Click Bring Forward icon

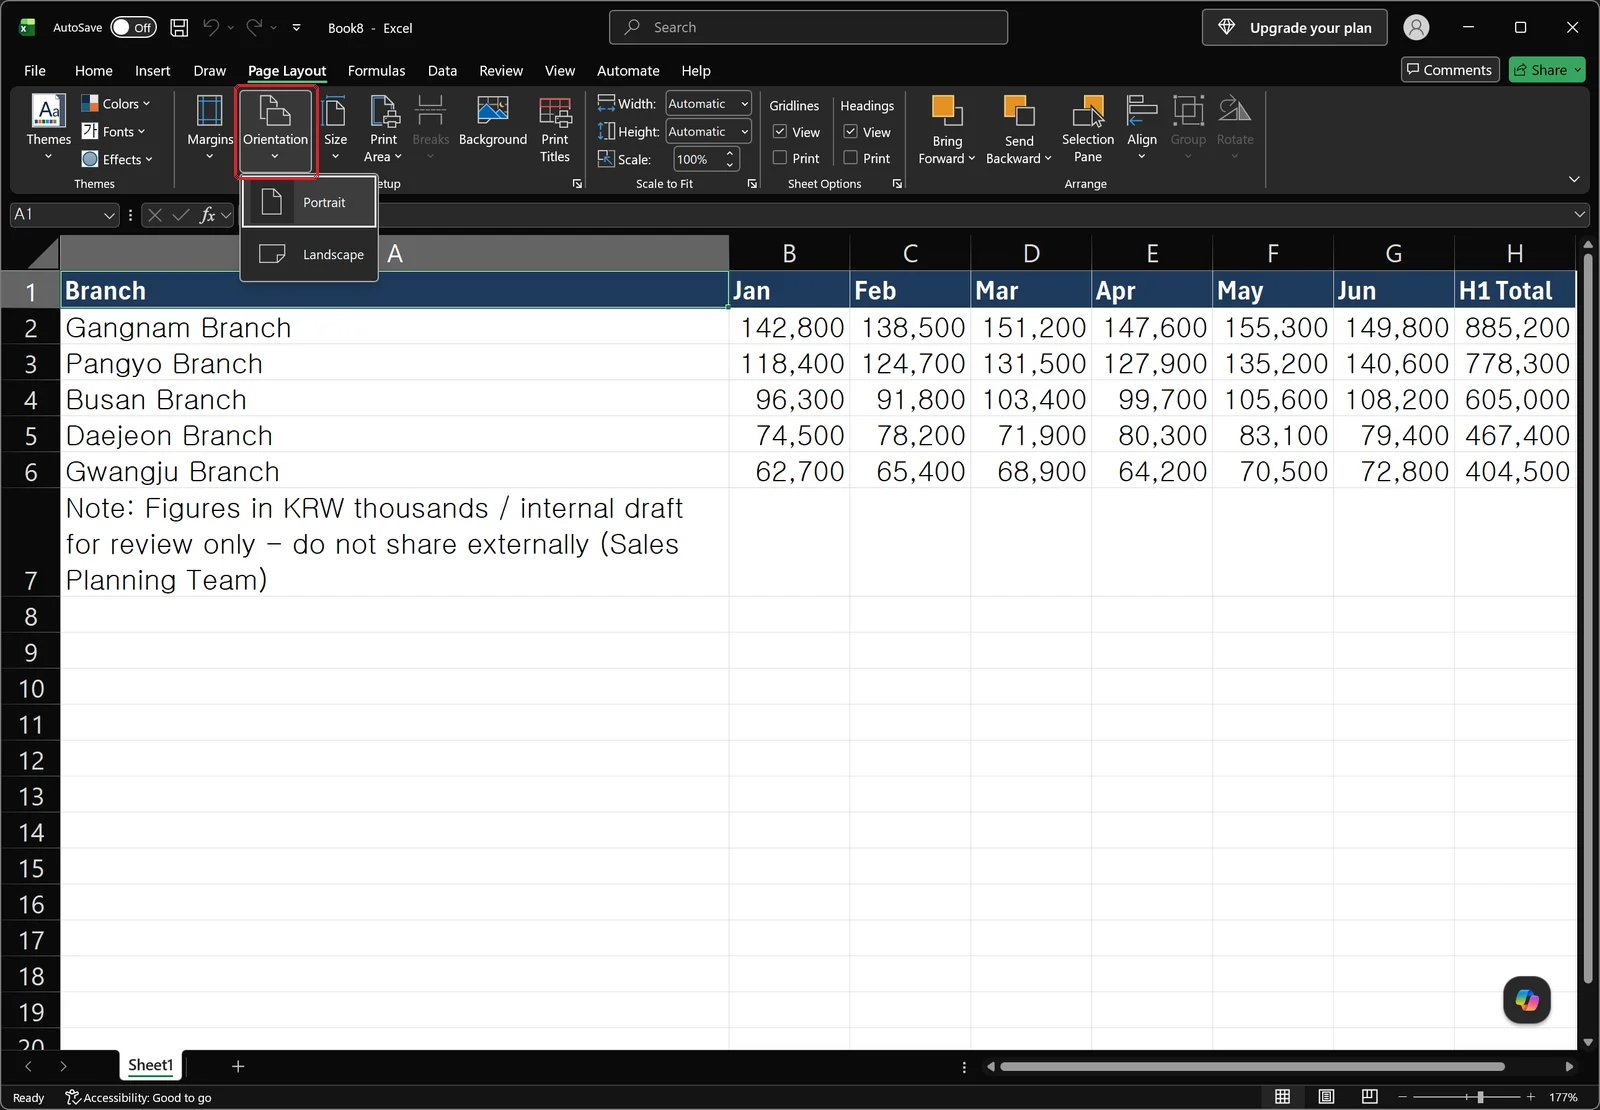[946, 110]
